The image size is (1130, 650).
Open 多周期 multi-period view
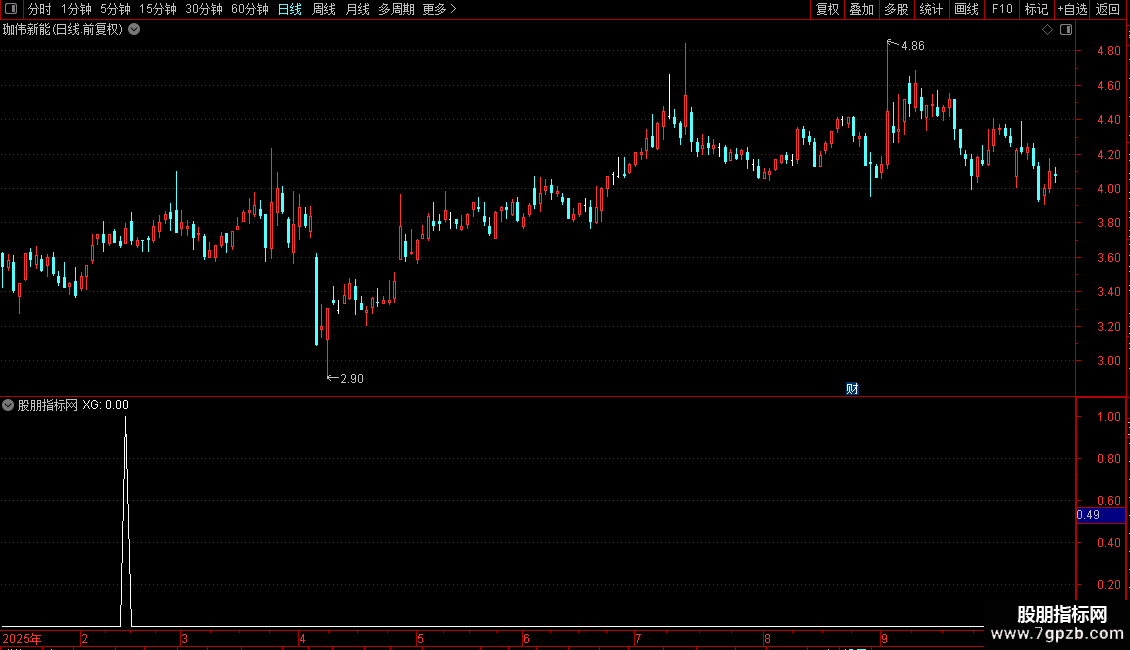pyautogui.click(x=396, y=9)
